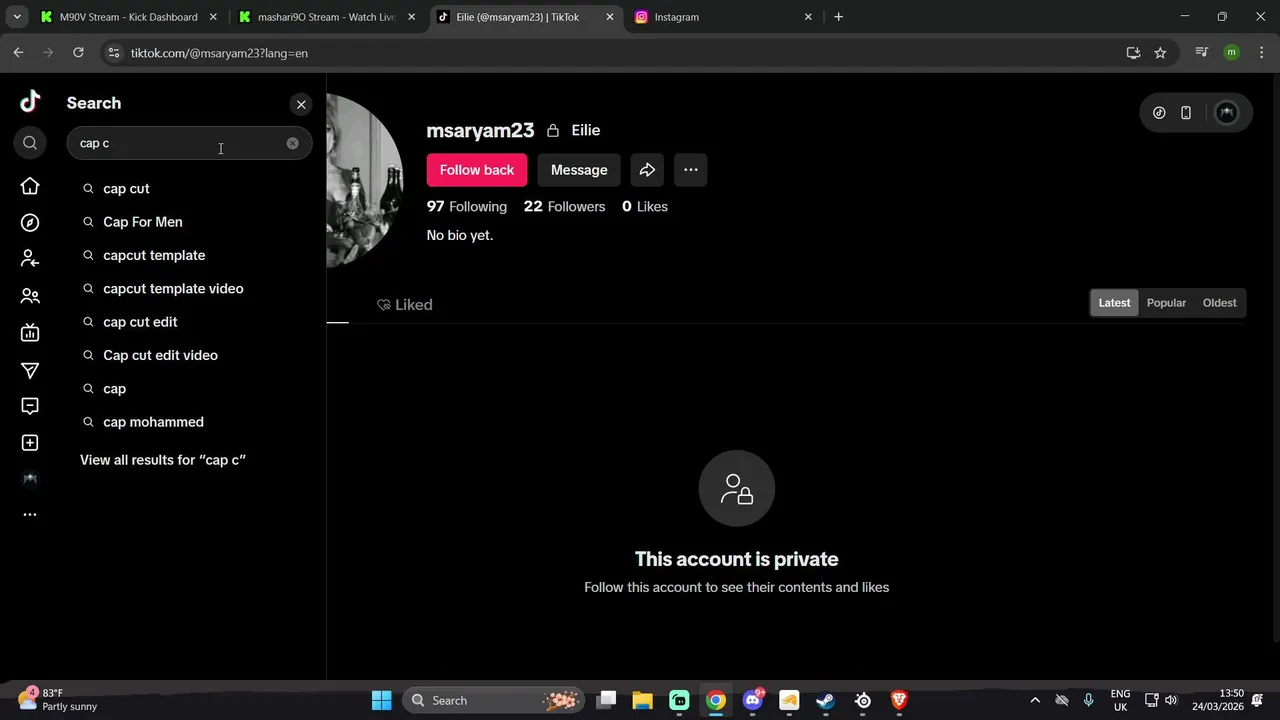Viewport: 1280px width, 720px height.
Task: Switch to M90V Stream Kick Dashboard tab
Action: pos(129,17)
